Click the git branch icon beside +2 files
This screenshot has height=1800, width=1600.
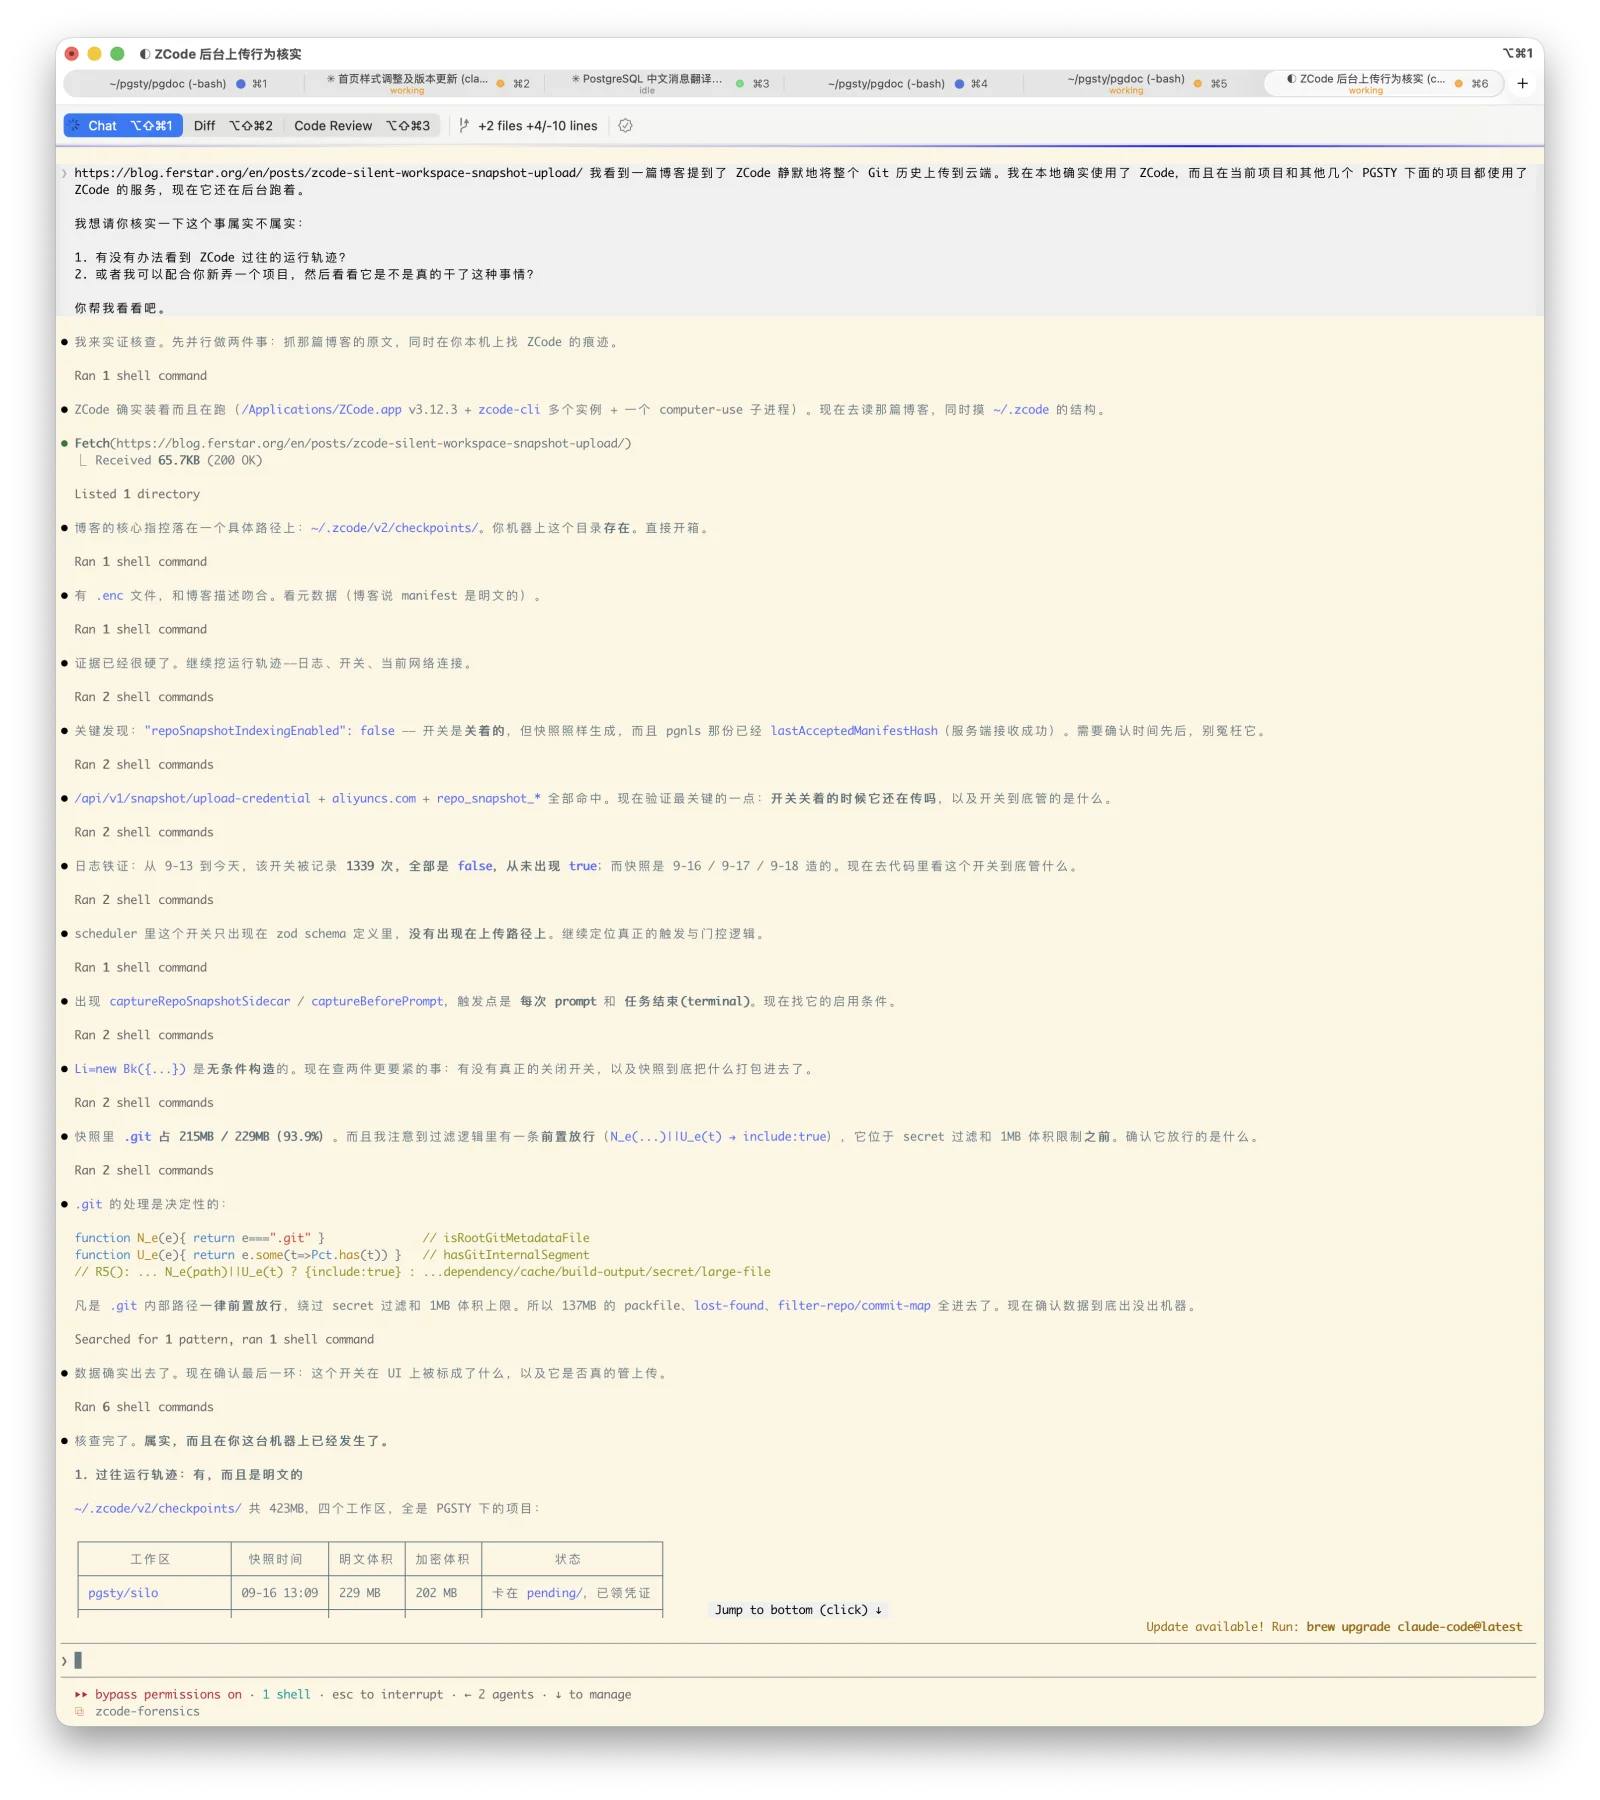tap(464, 126)
